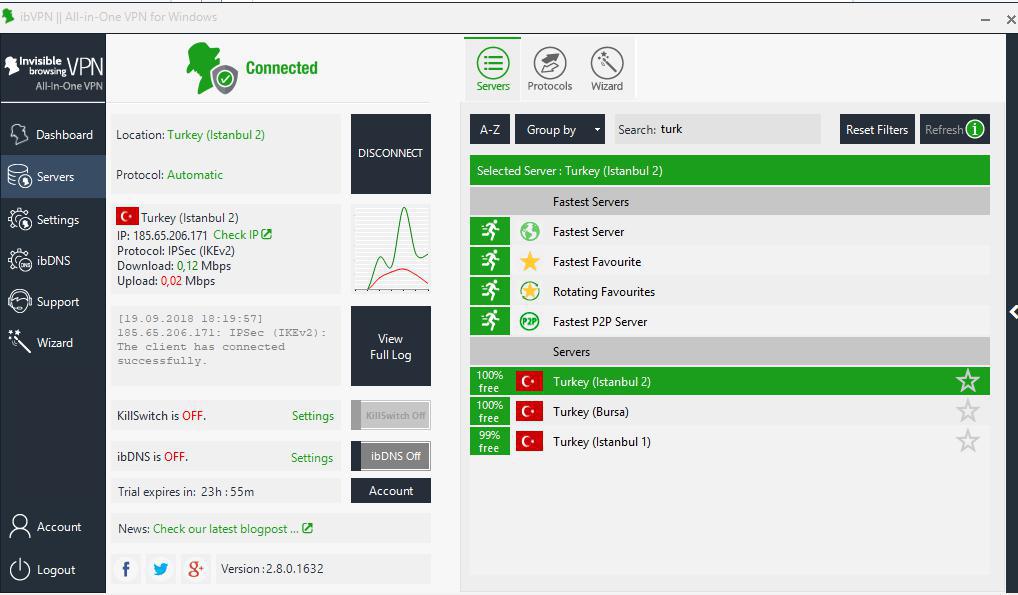Open the Twitter social icon

(x=160, y=569)
